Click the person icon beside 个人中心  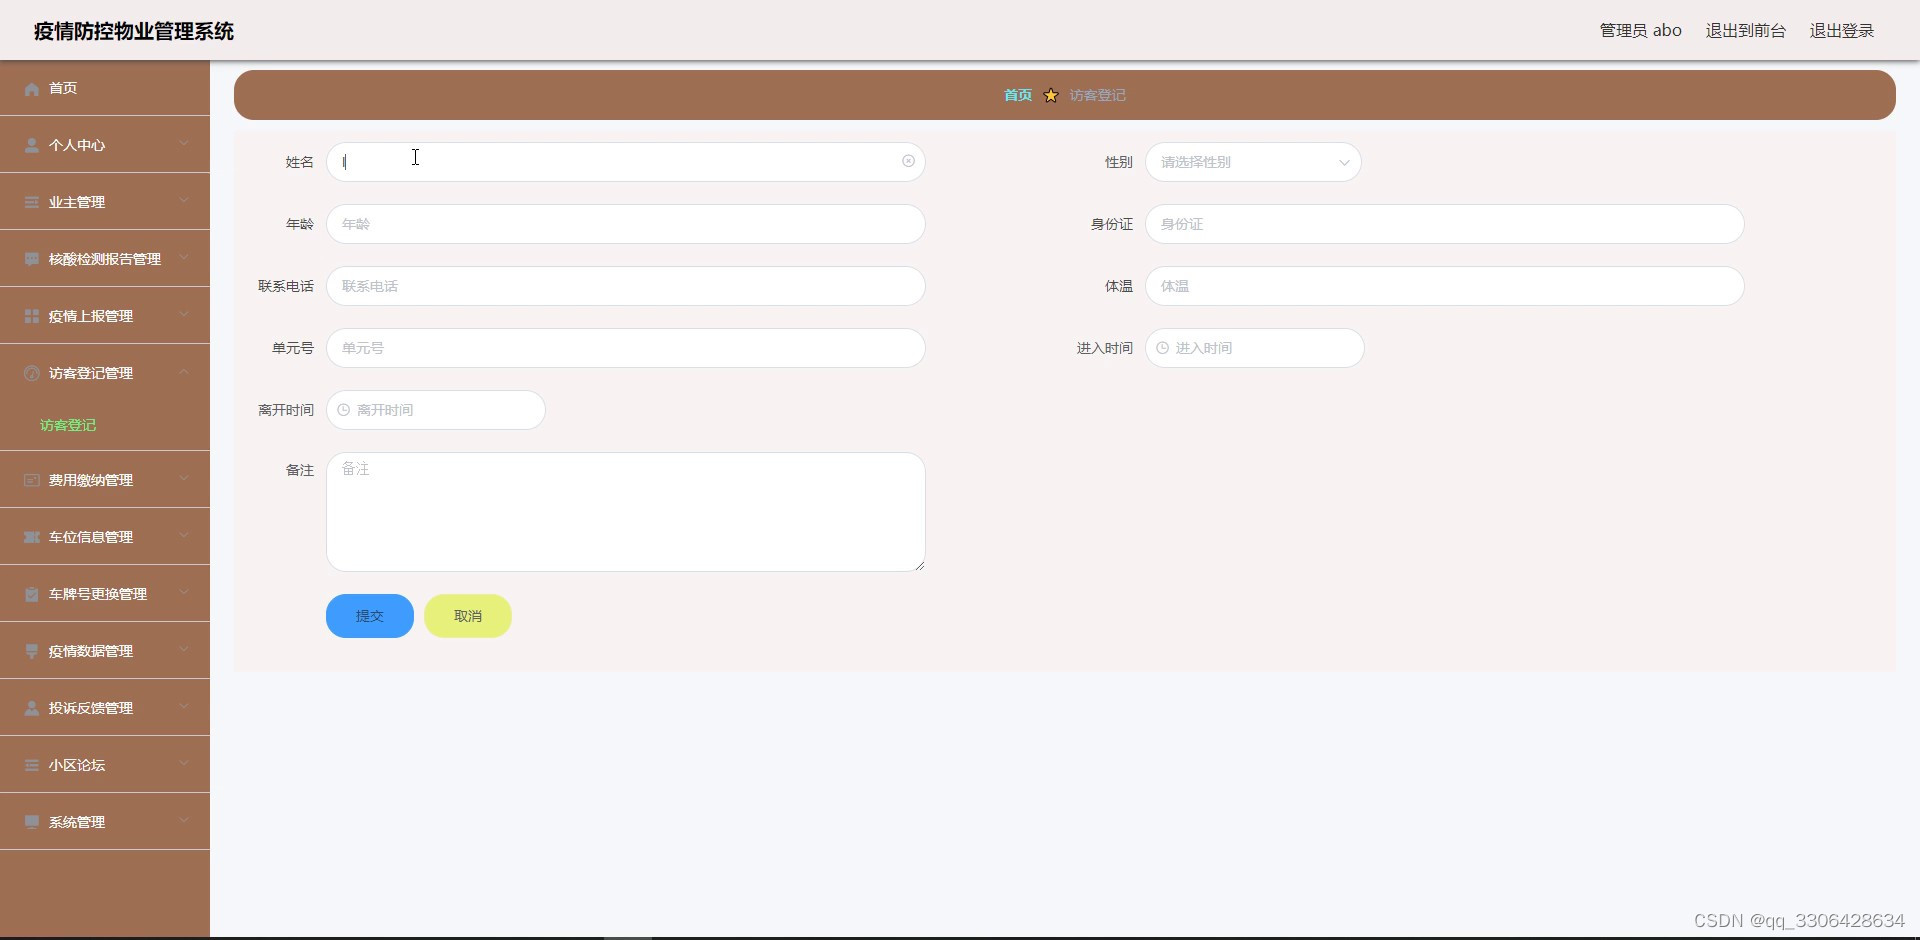click(x=32, y=146)
